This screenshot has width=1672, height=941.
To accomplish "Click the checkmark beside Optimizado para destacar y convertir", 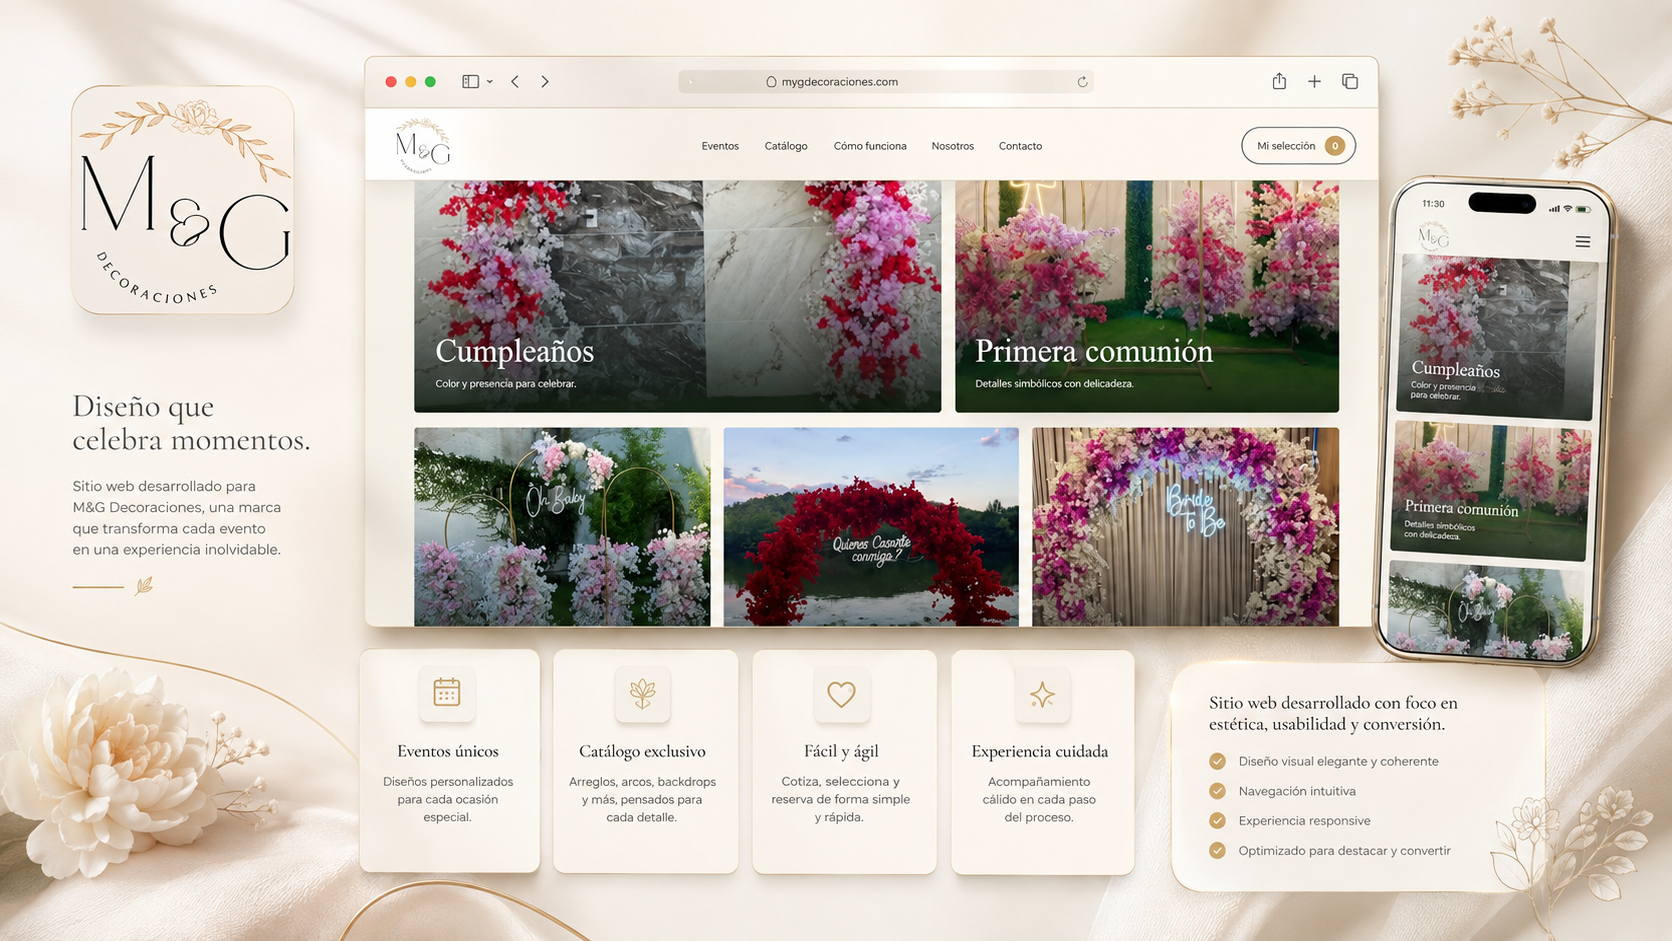I will 1217,851.
